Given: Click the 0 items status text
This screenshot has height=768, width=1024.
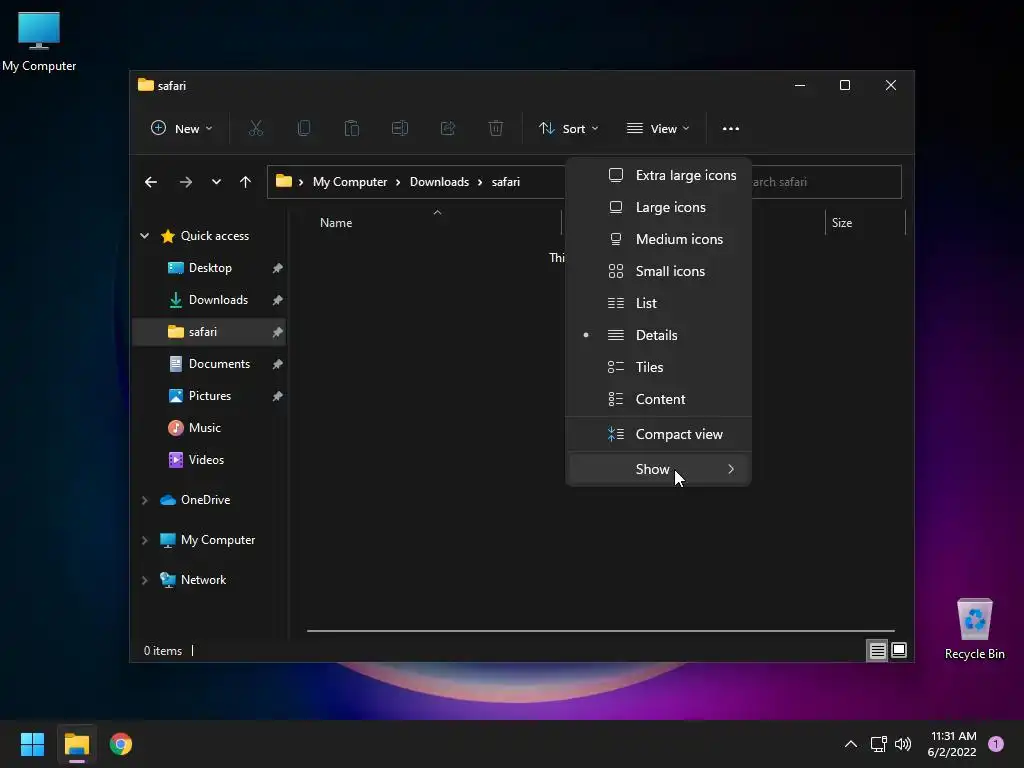Looking at the screenshot, I should point(163,650).
